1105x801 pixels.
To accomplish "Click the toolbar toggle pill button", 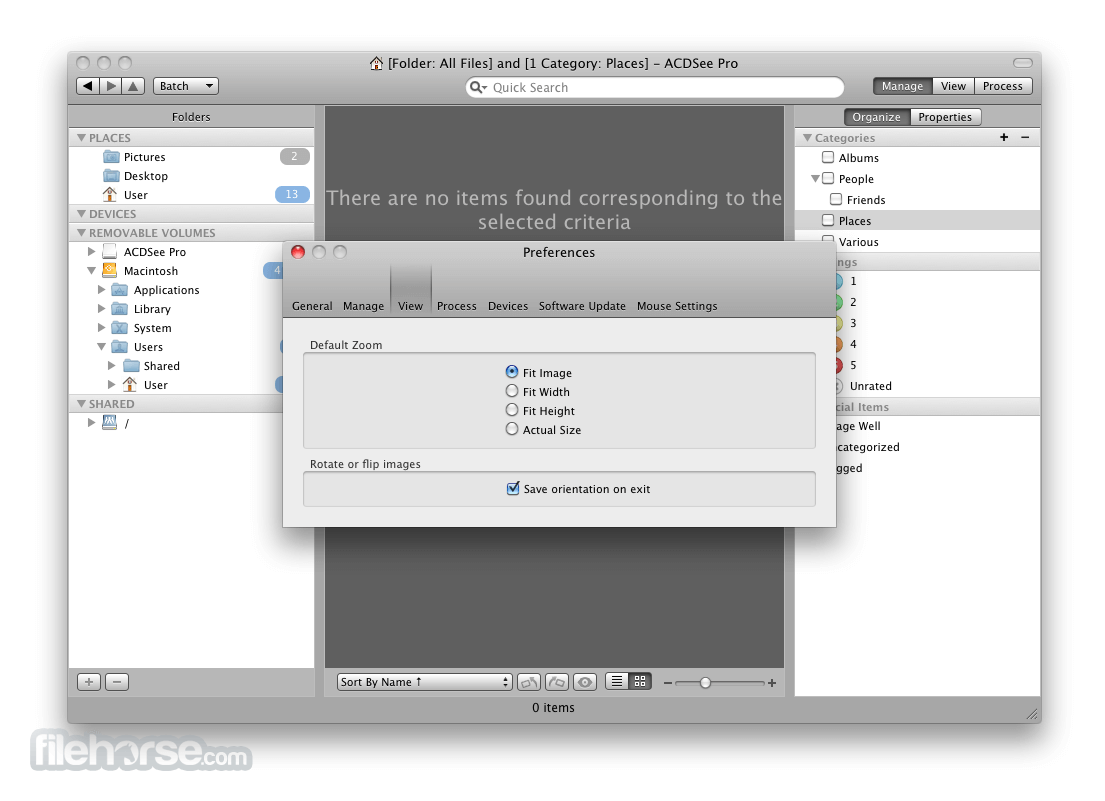I will (1023, 63).
